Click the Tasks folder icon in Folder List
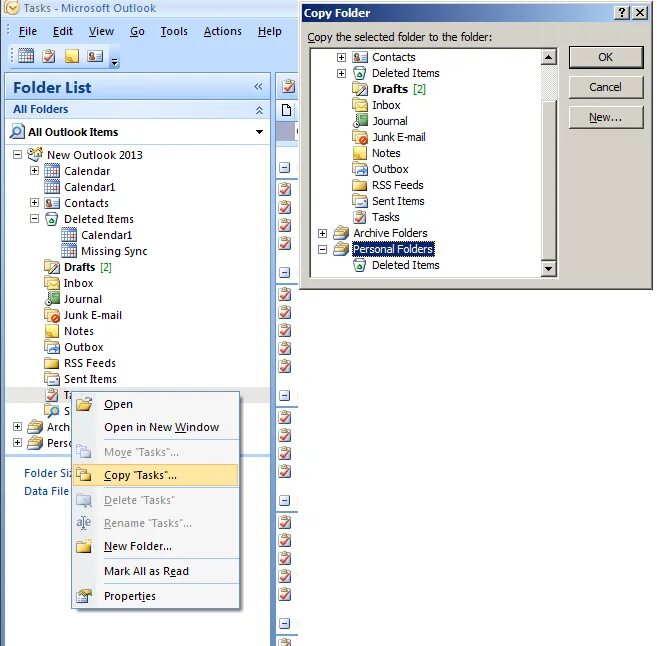 (52, 395)
